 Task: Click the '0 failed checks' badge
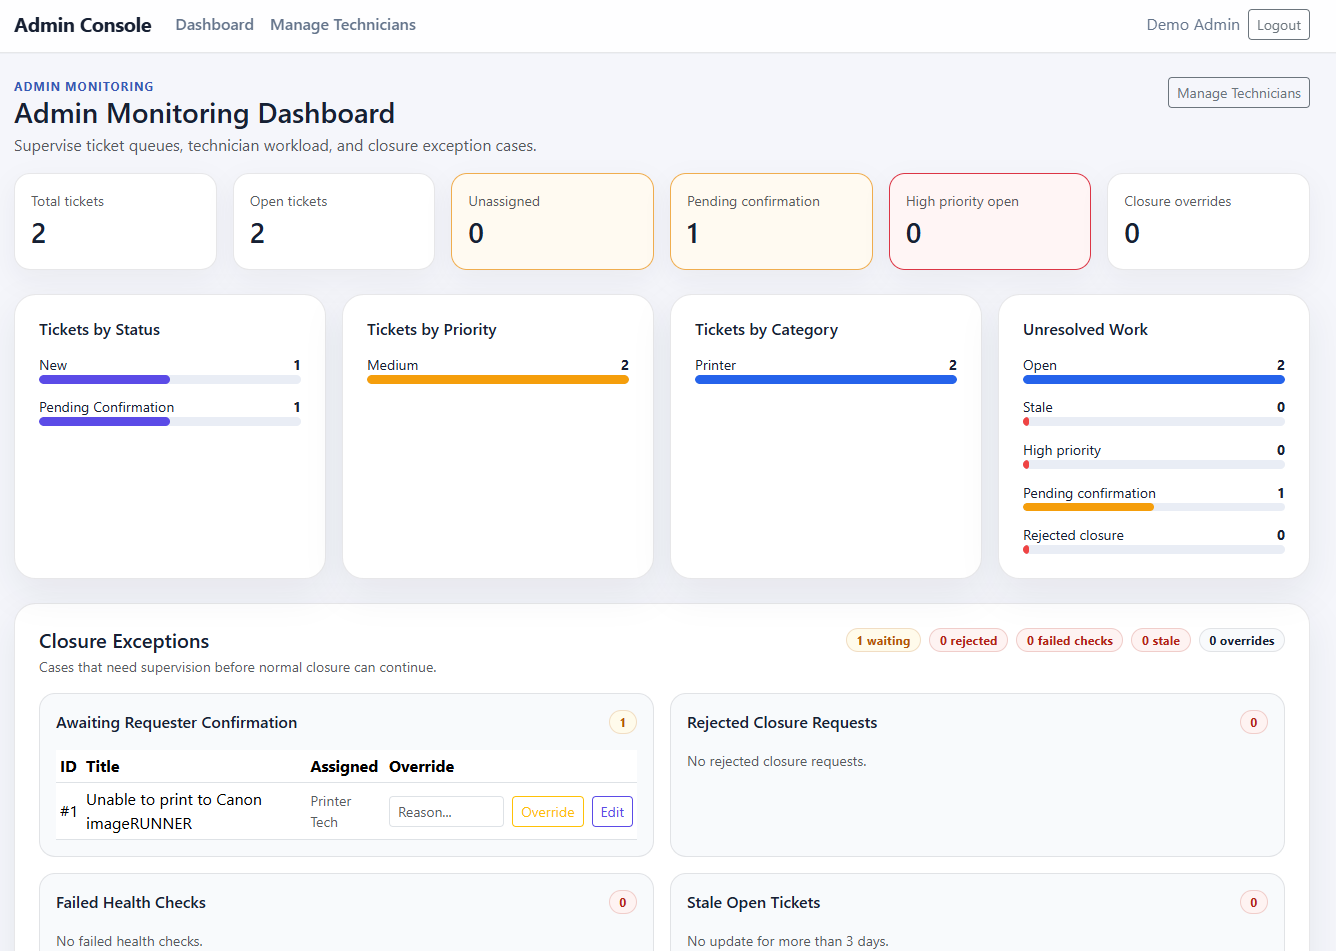click(x=1070, y=641)
